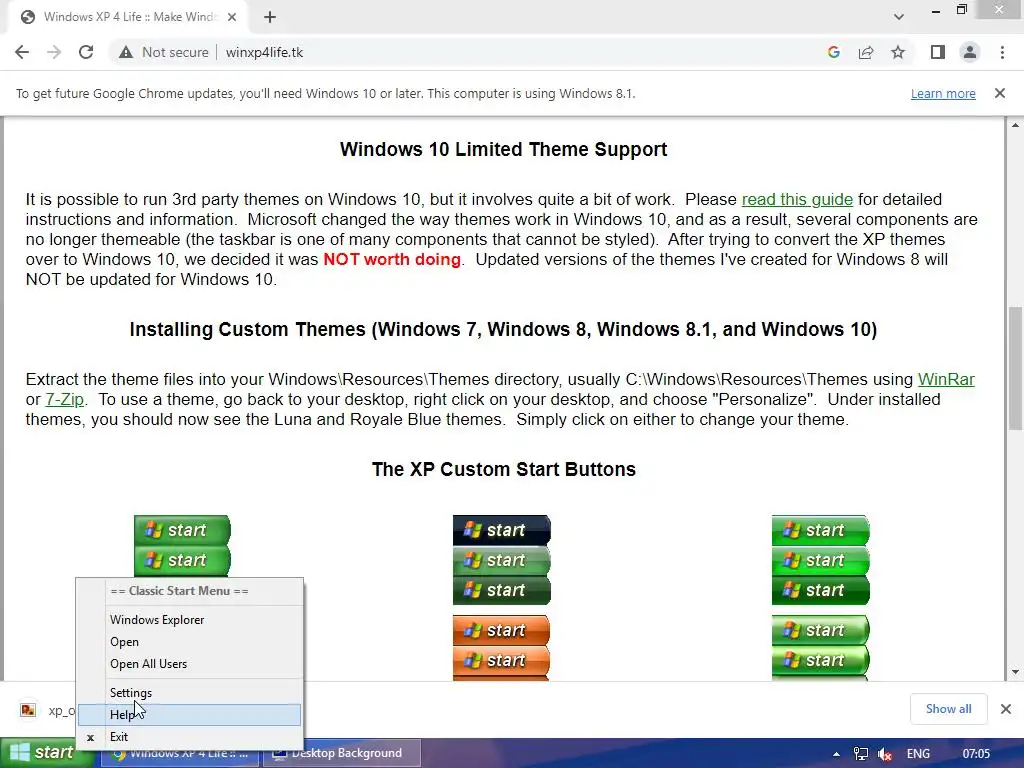Open the Chrome side panel

(938, 52)
